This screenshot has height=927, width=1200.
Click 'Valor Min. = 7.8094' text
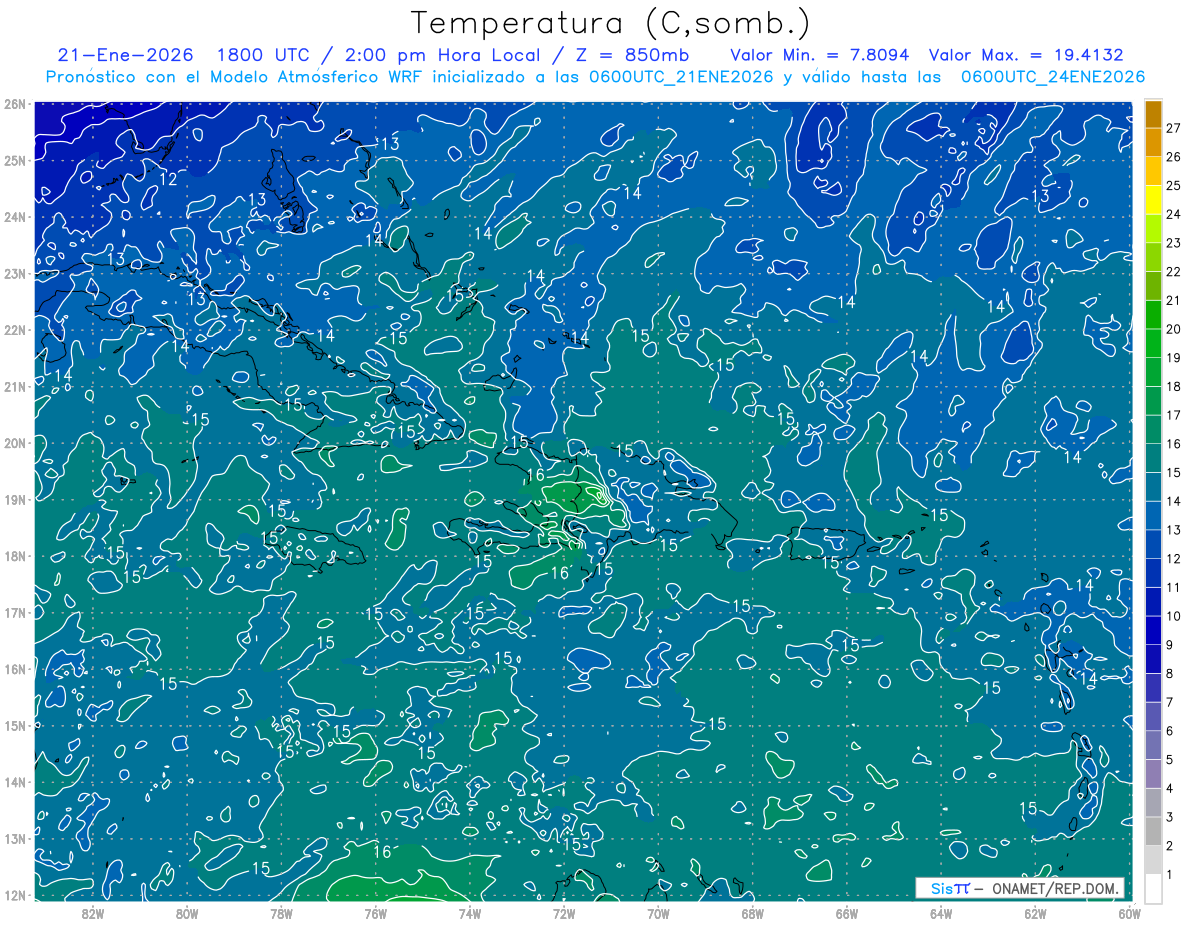coord(820,55)
